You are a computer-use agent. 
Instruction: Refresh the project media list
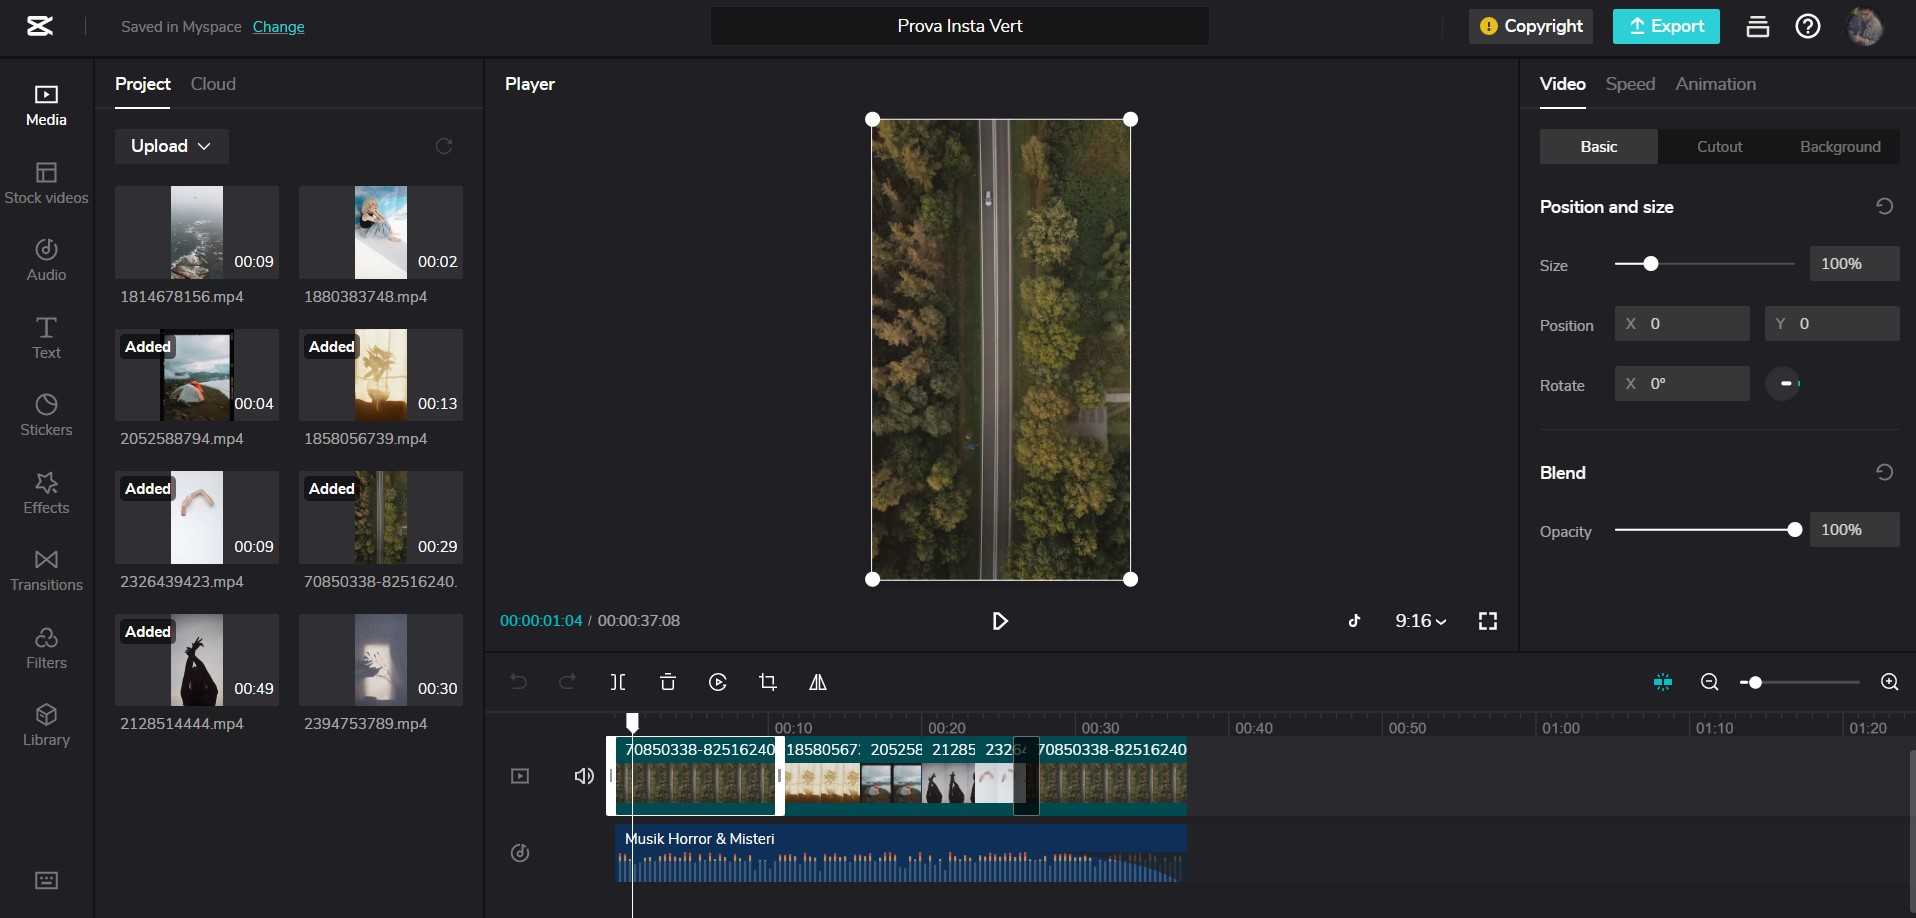pyautogui.click(x=444, y=146)
